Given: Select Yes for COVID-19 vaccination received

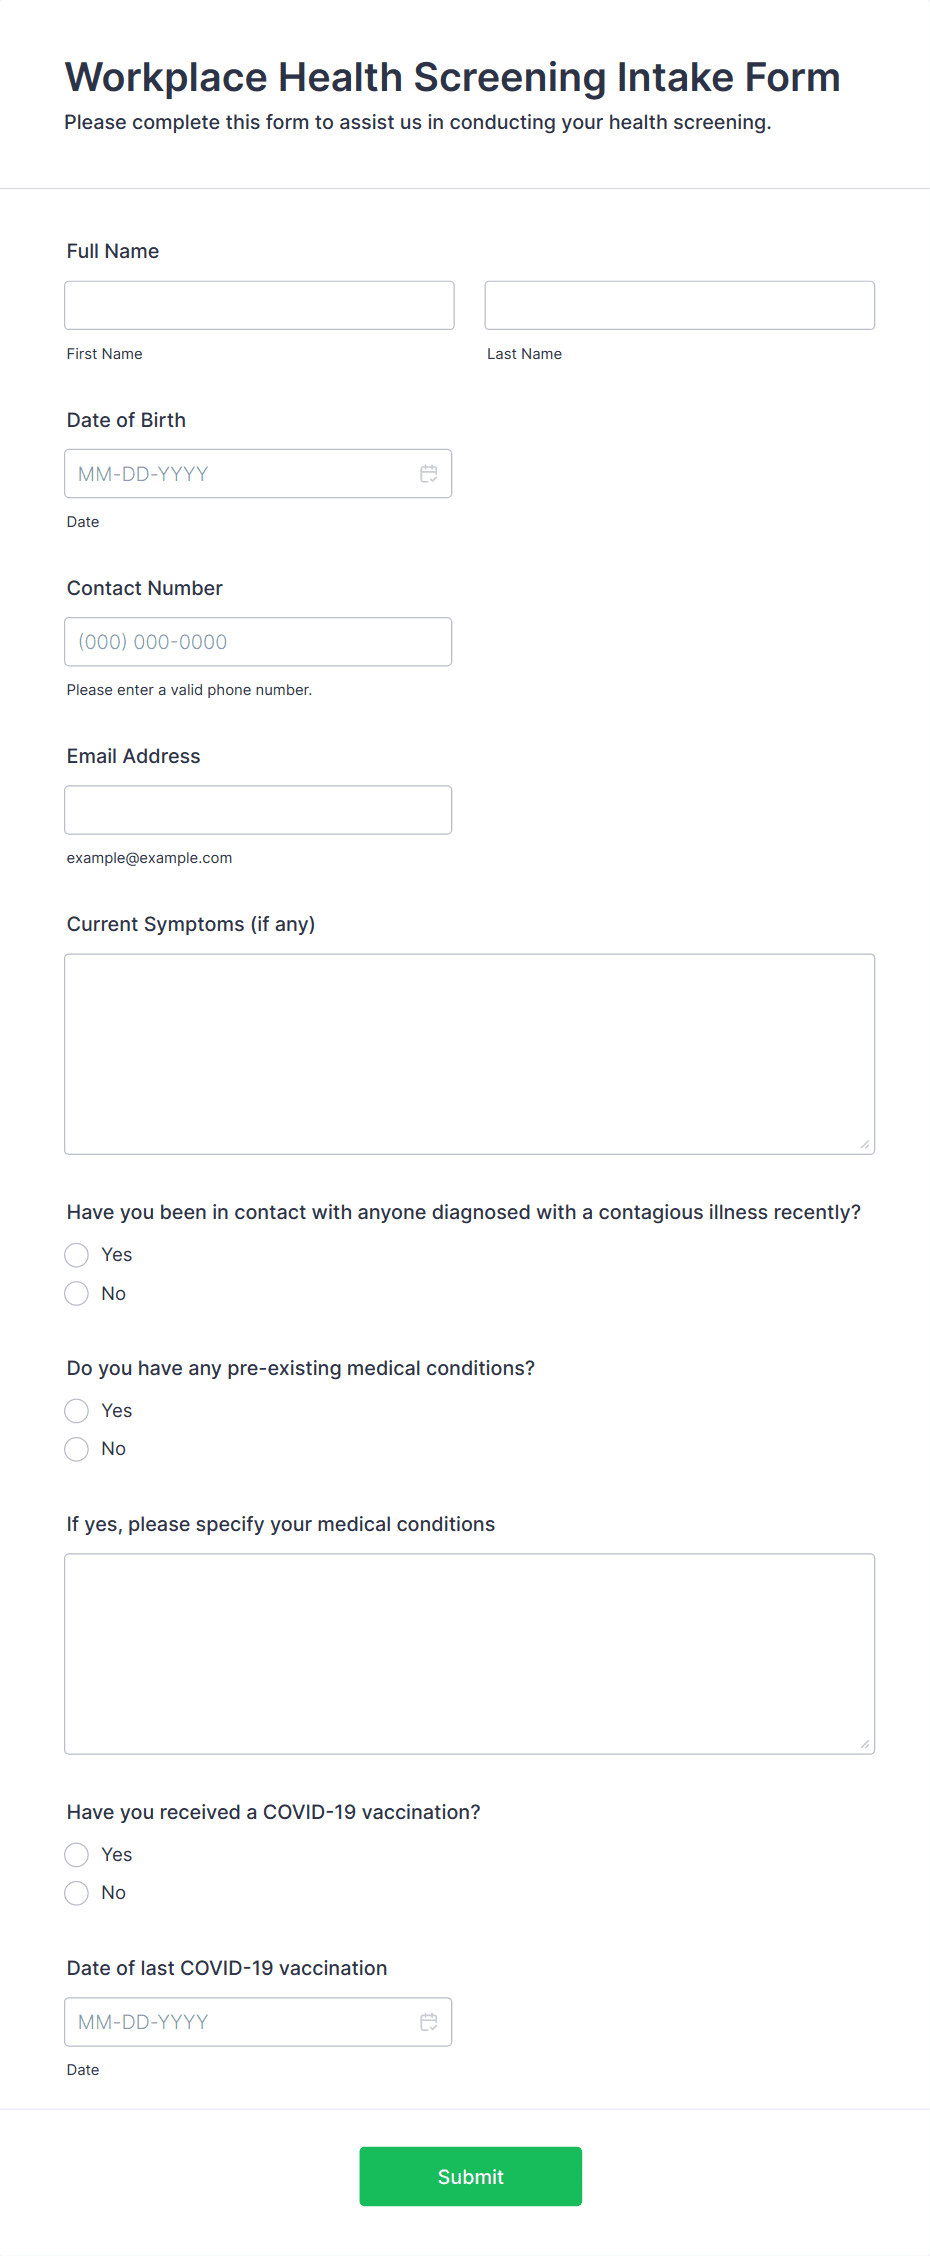Looking at the screenshot, I should point(76,1854).
